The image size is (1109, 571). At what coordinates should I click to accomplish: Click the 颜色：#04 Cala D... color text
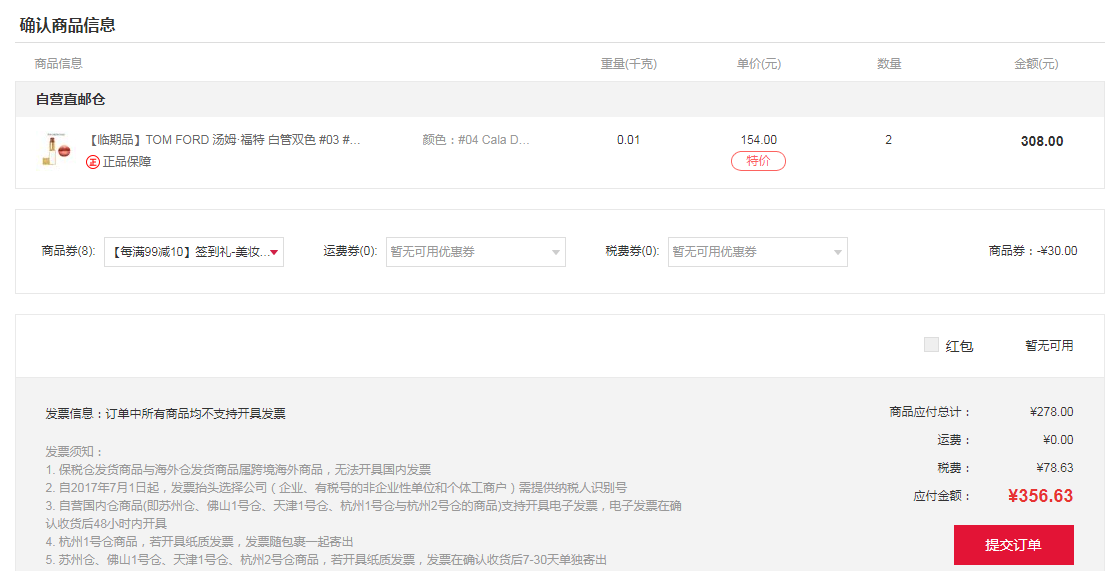[475, 140]
